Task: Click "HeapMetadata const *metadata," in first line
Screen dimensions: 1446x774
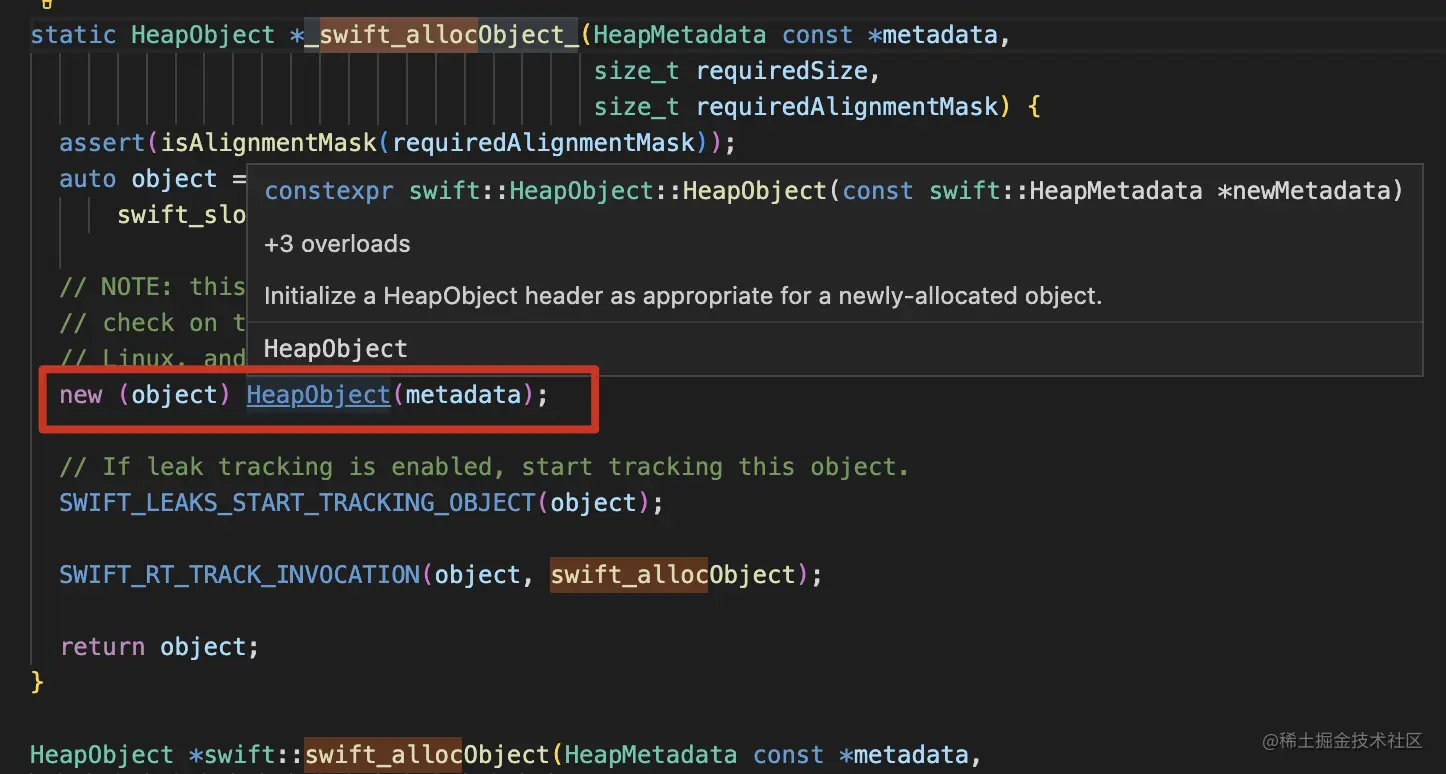Action: tap(803, 35)
